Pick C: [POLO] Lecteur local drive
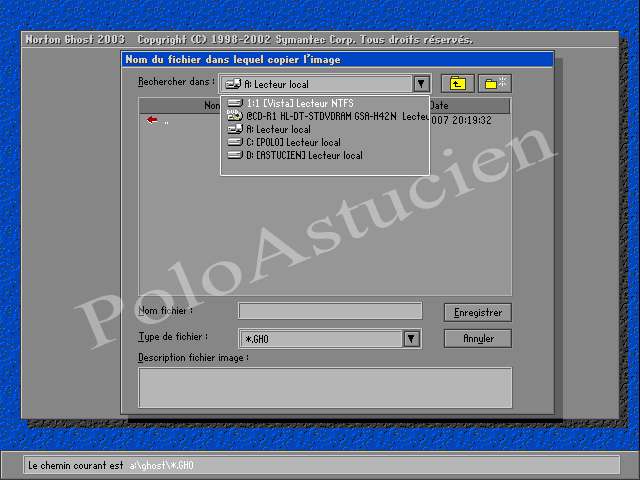 (324, 142)
